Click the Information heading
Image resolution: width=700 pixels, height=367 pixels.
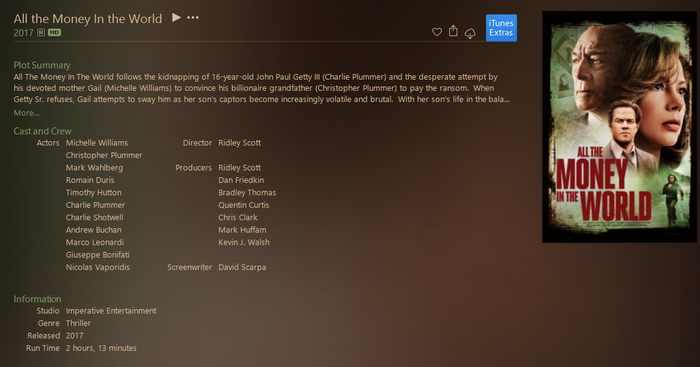point(37,299)
